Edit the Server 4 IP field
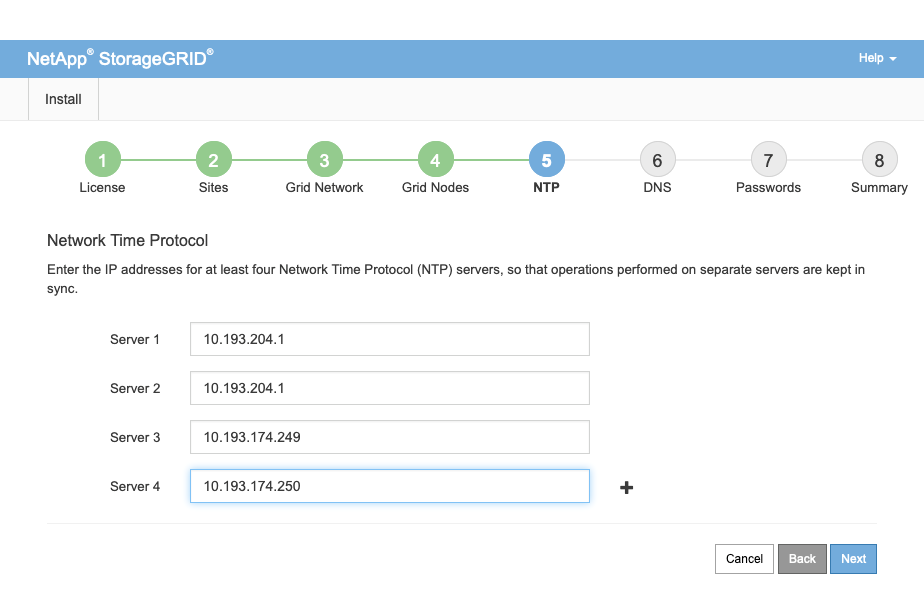The image size is (924, 592). [389, 486]
